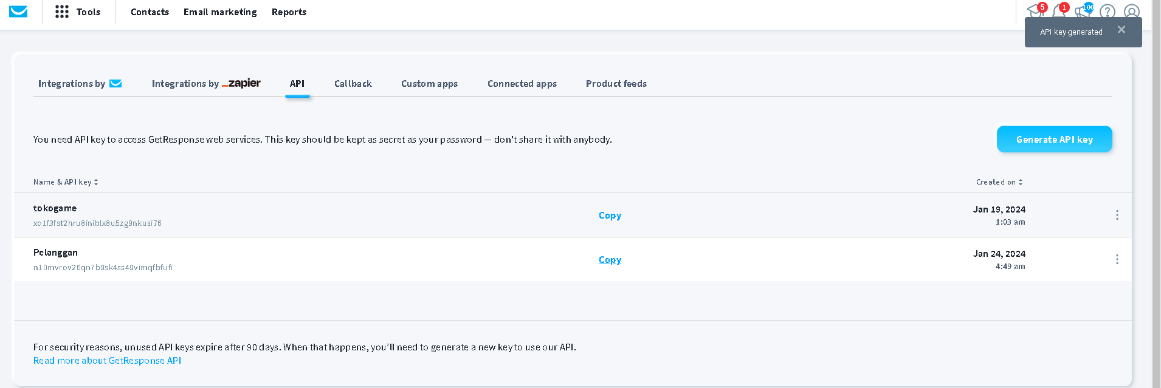Open the graduation cap learning icon

tap(1034, 11)
